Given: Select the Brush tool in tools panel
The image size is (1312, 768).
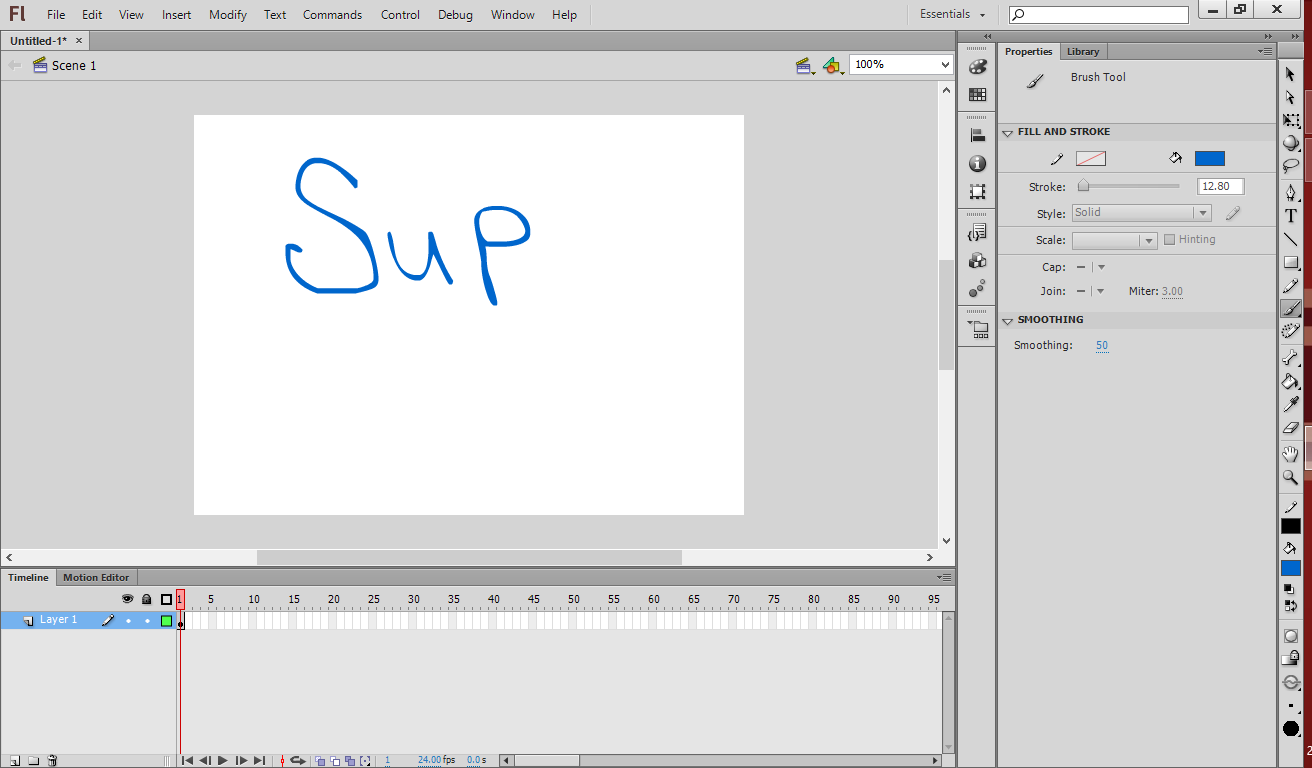Looking at the screenshot, I should click(x=1291, y=309).
